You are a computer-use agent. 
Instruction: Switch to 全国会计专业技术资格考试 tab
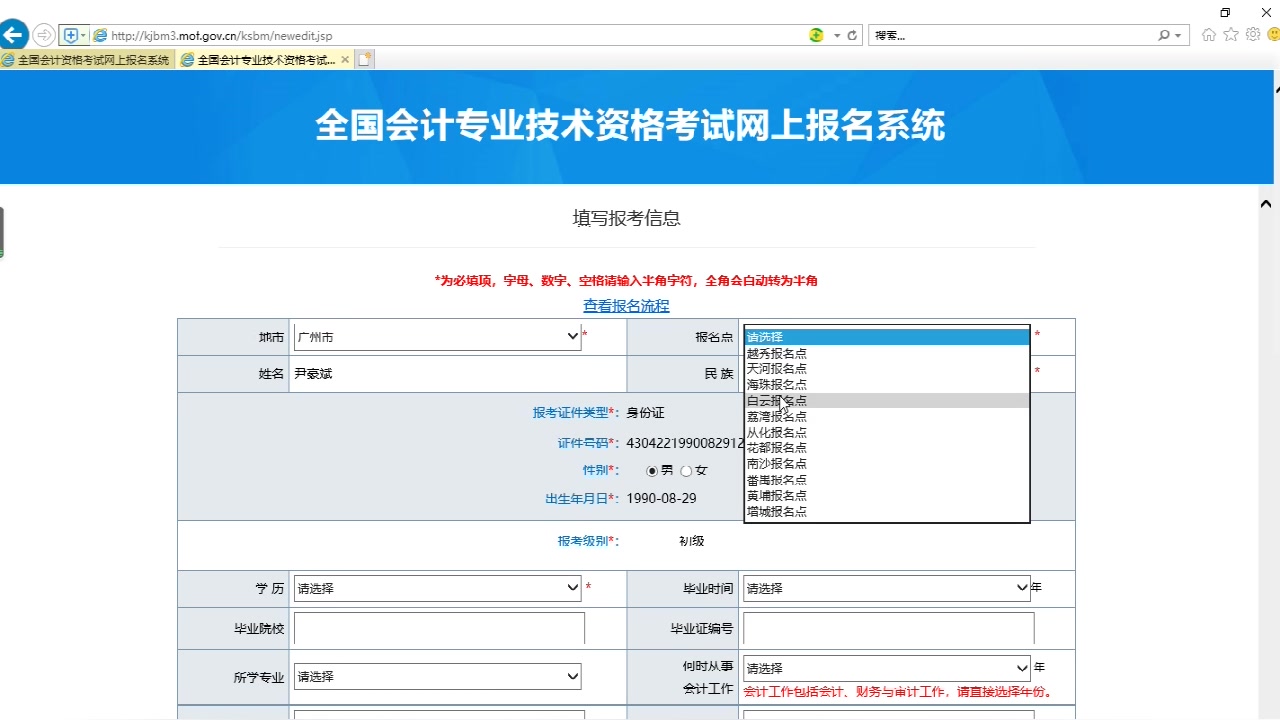265,60
